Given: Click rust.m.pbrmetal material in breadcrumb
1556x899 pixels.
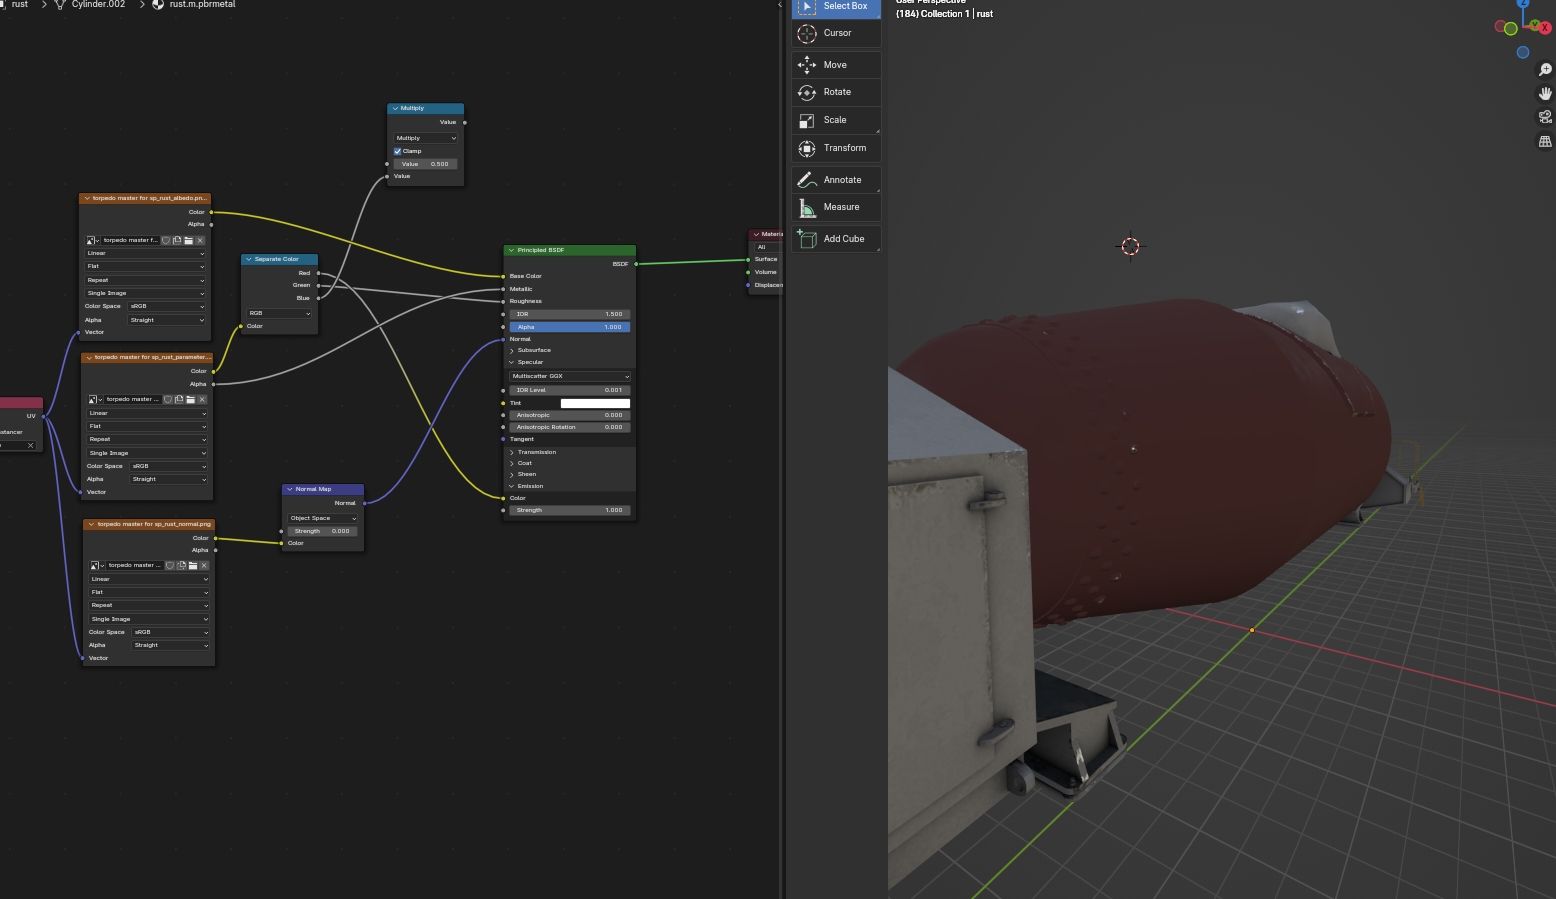Looking at the screenshot, I should coord(202,5).
